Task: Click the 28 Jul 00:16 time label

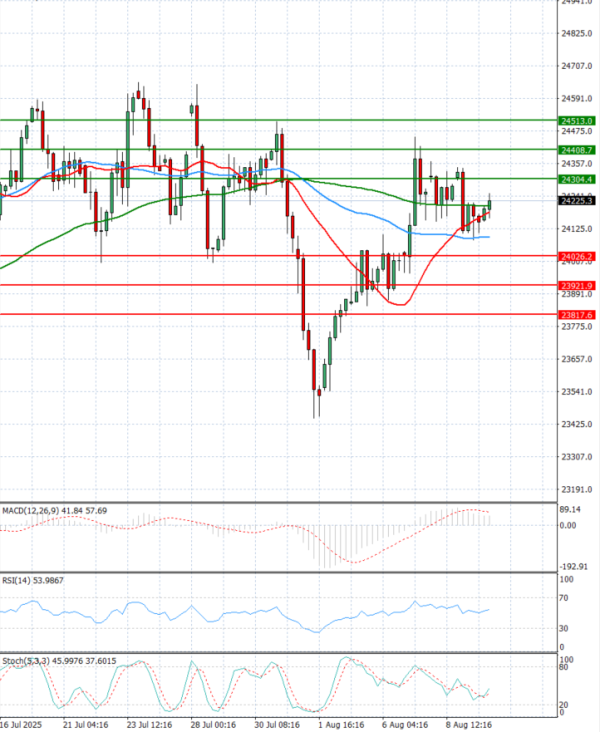Action: pyautogui.click(x=213, y=725)
